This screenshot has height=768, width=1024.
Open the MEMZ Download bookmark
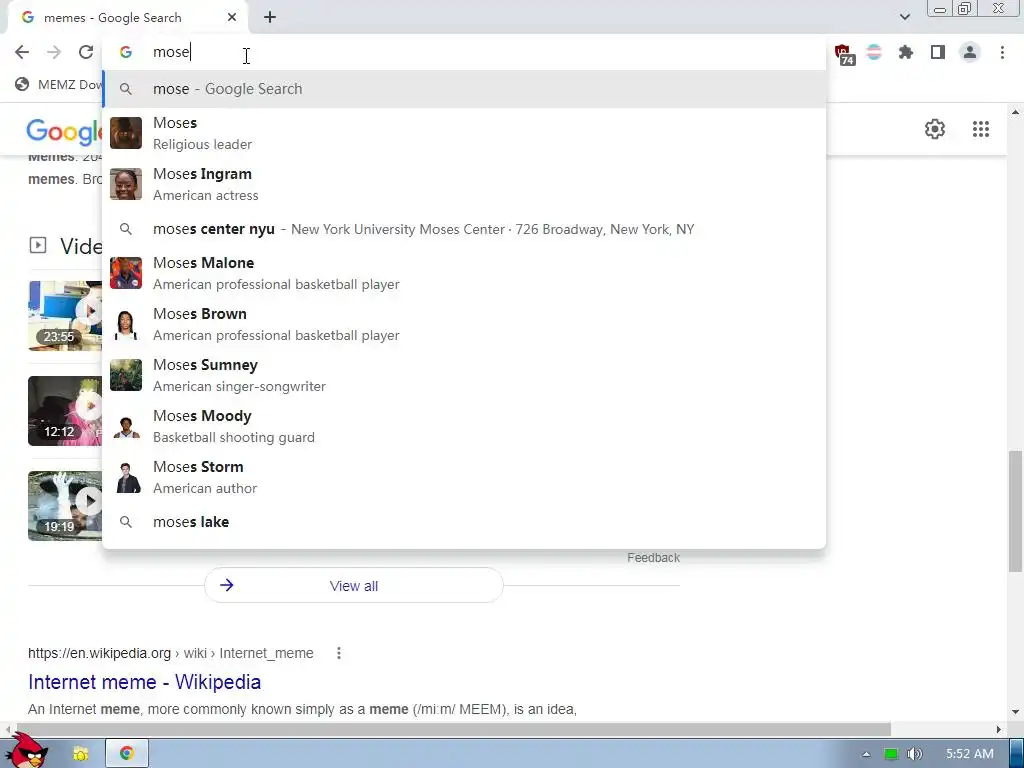point(59,84)
